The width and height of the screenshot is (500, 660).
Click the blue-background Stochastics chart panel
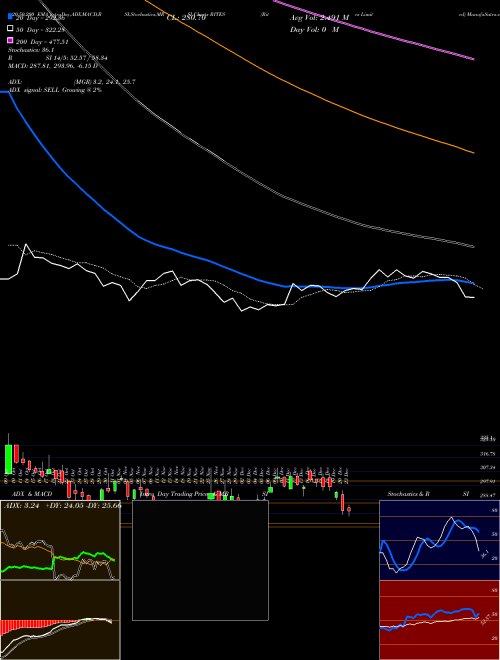(439, 540)
